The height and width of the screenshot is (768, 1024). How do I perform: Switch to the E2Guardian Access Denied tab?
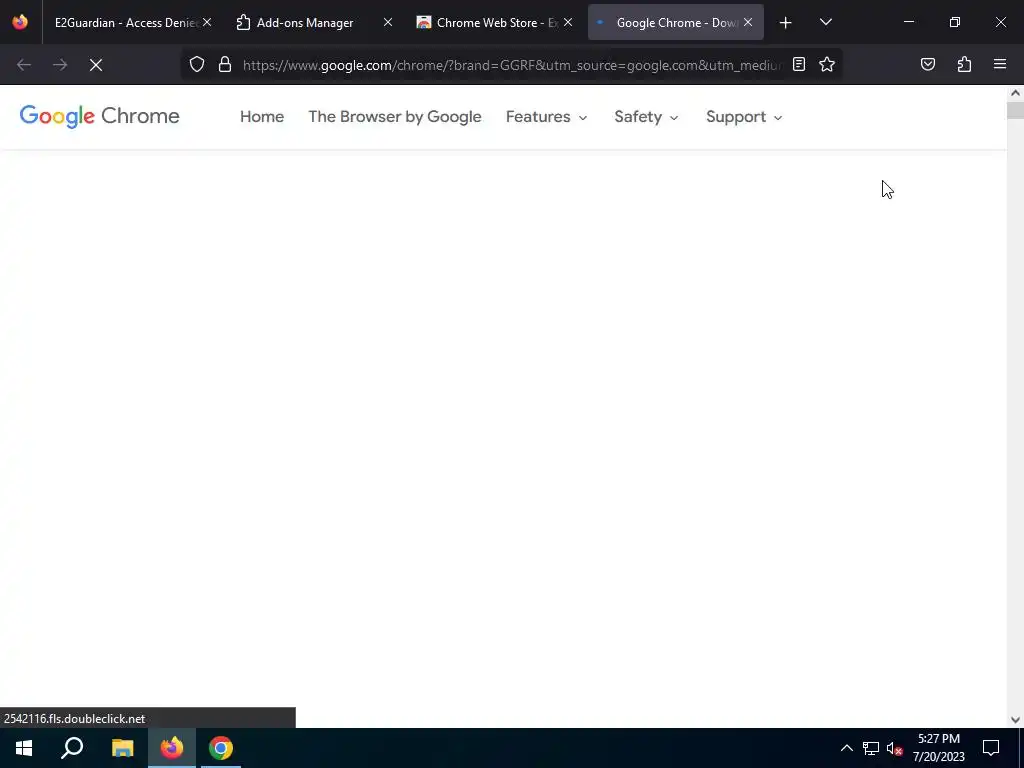click(x=125, y=22)
